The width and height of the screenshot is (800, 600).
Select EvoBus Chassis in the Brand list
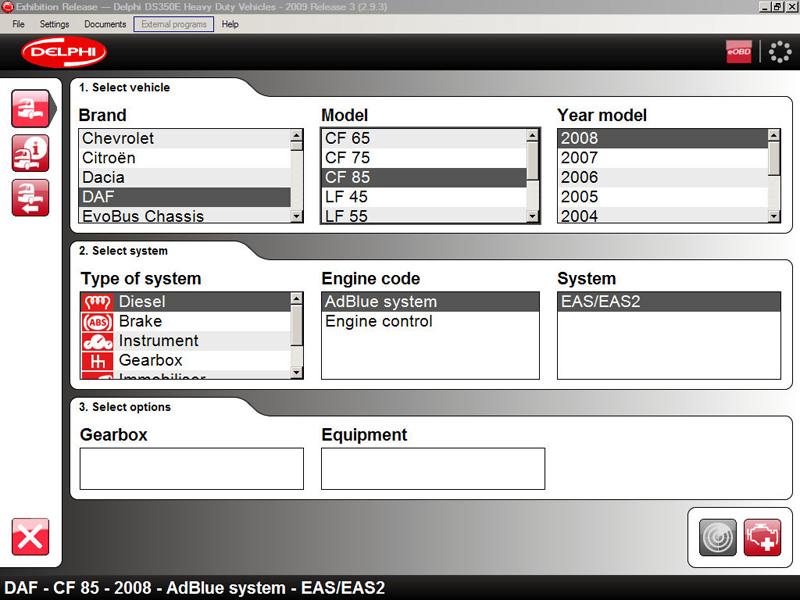click(185, 215)
